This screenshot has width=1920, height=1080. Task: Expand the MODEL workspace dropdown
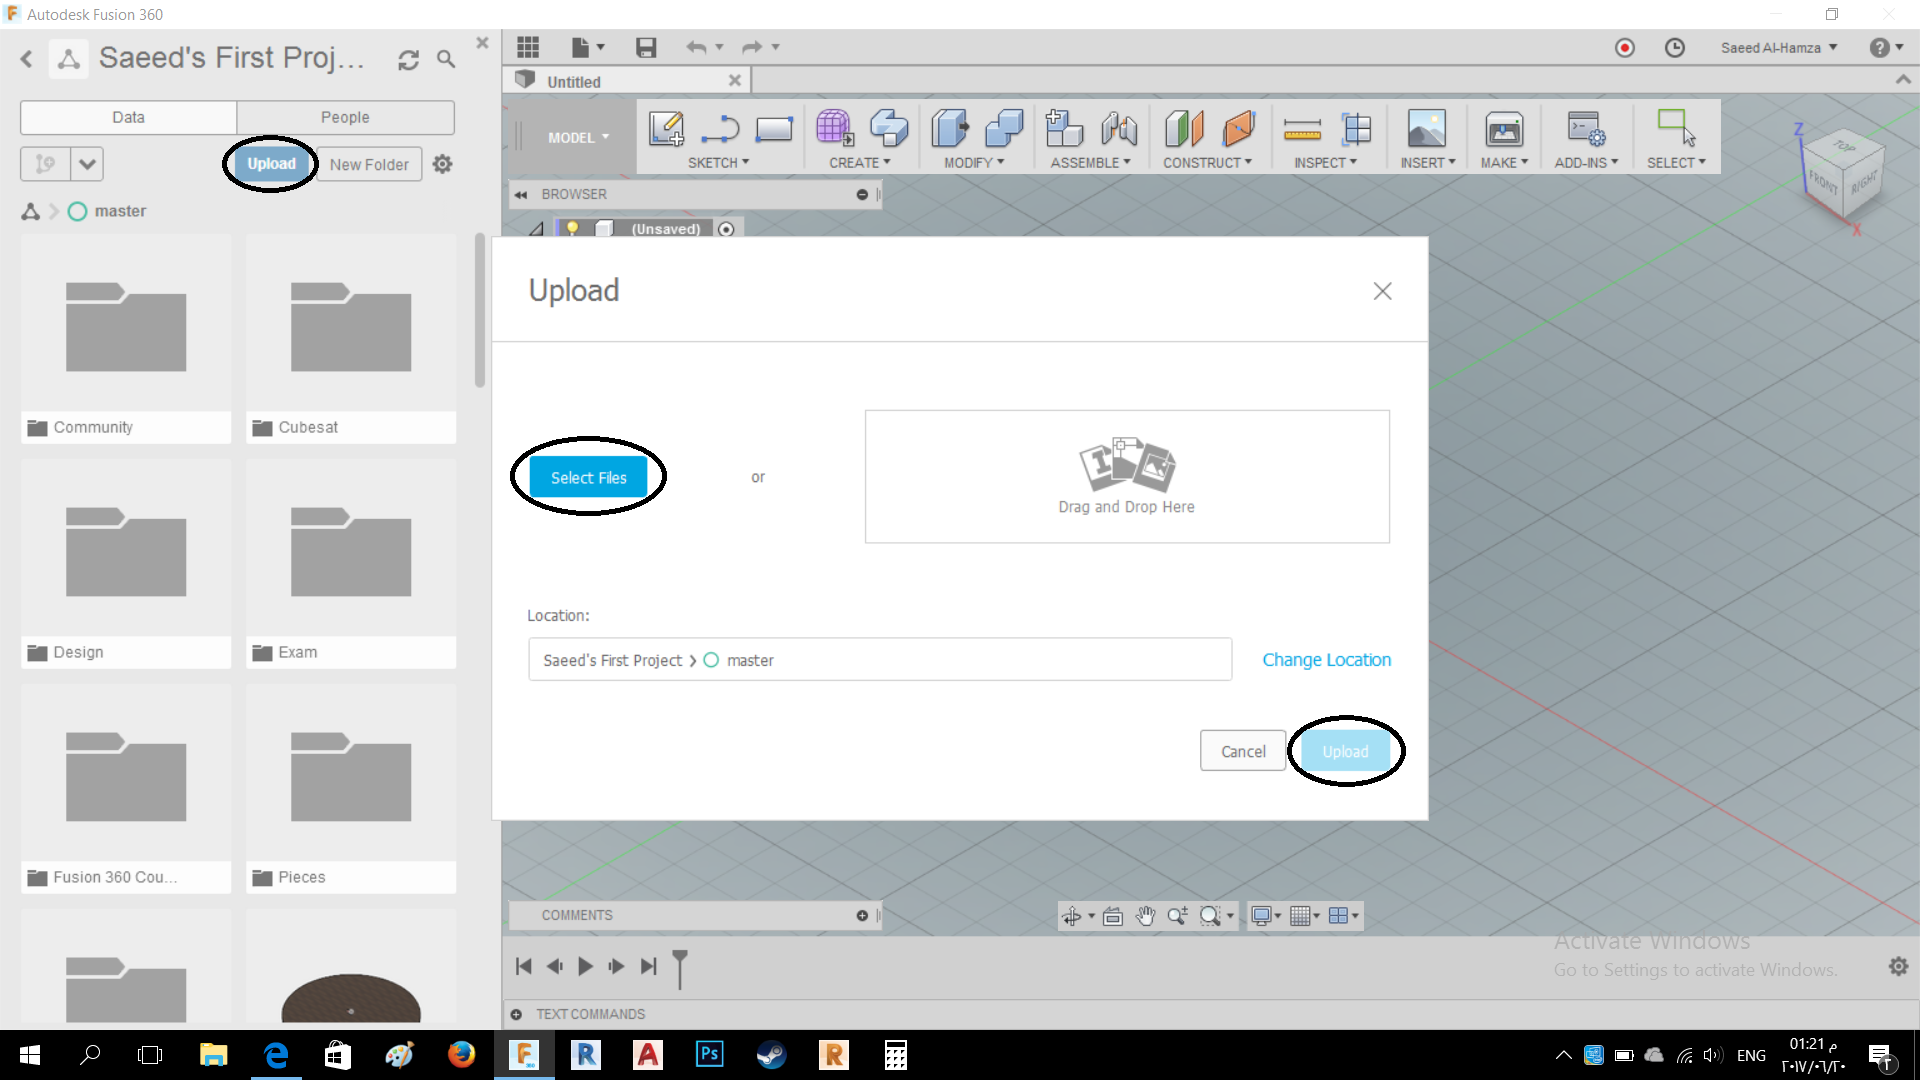point(578,138)
